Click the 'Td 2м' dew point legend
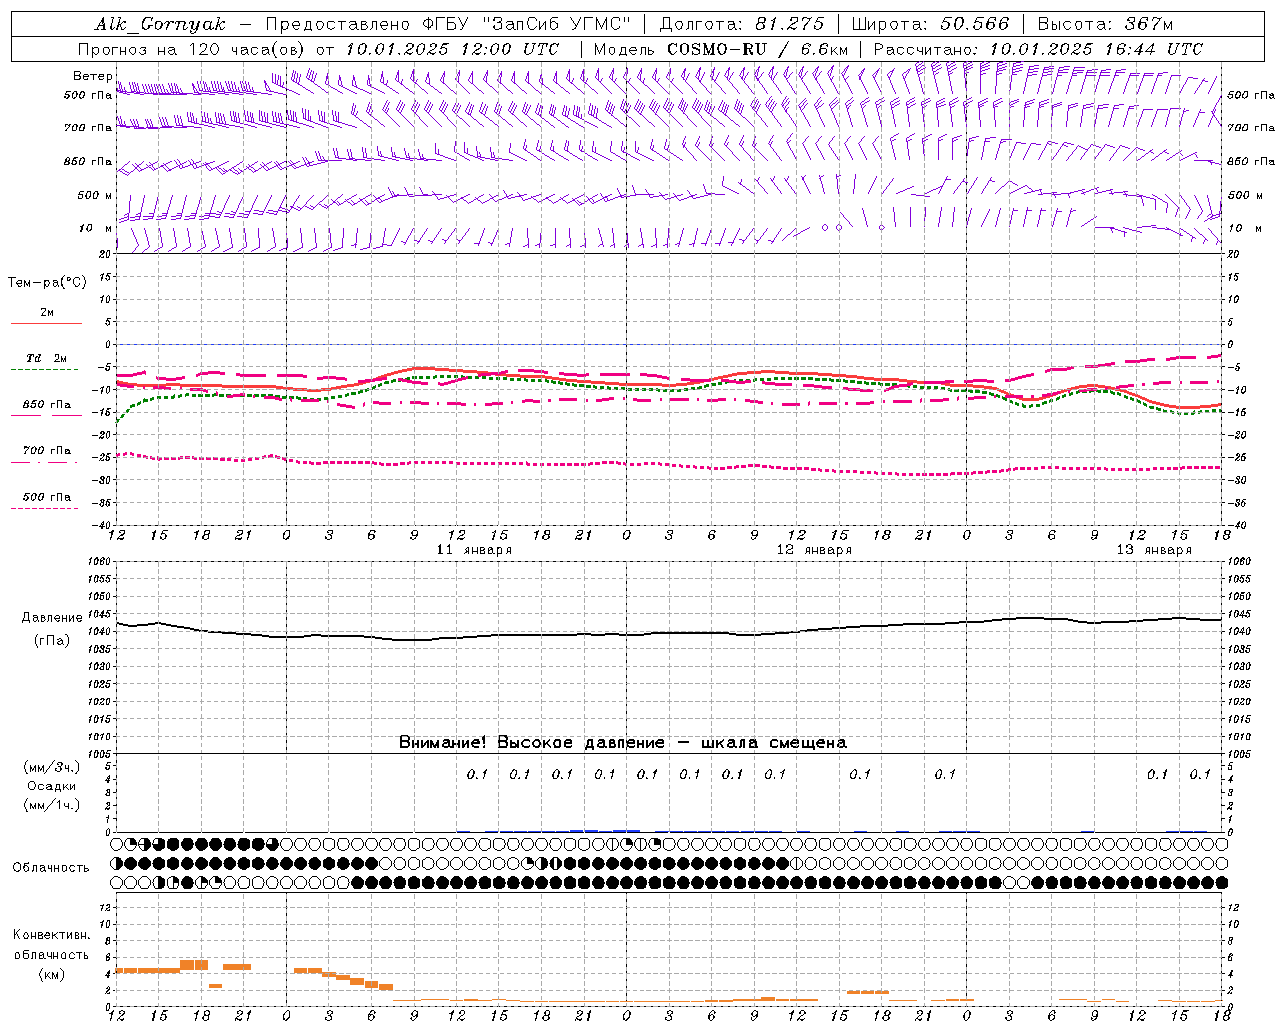This screenshot has height=1024, width=1280. pos(46,358)
